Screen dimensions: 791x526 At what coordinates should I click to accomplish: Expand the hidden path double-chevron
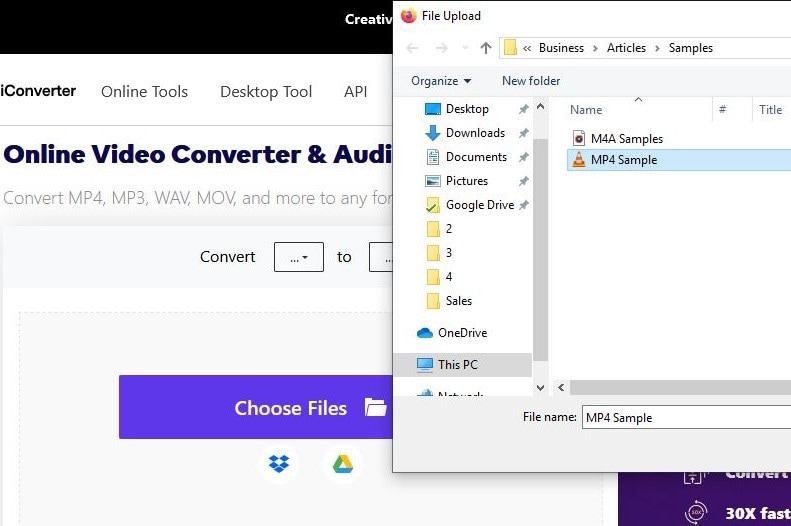click(x=527, y=48)
